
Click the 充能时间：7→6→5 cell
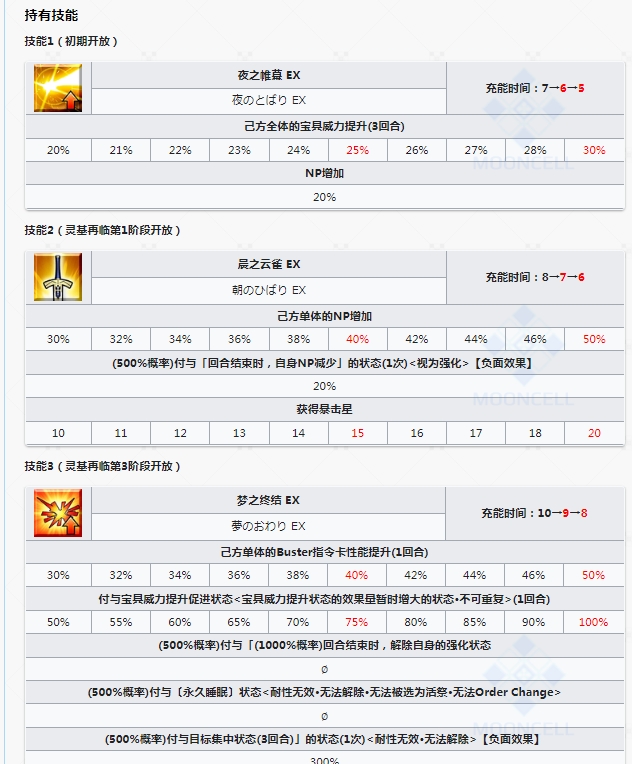pos(535,88)
